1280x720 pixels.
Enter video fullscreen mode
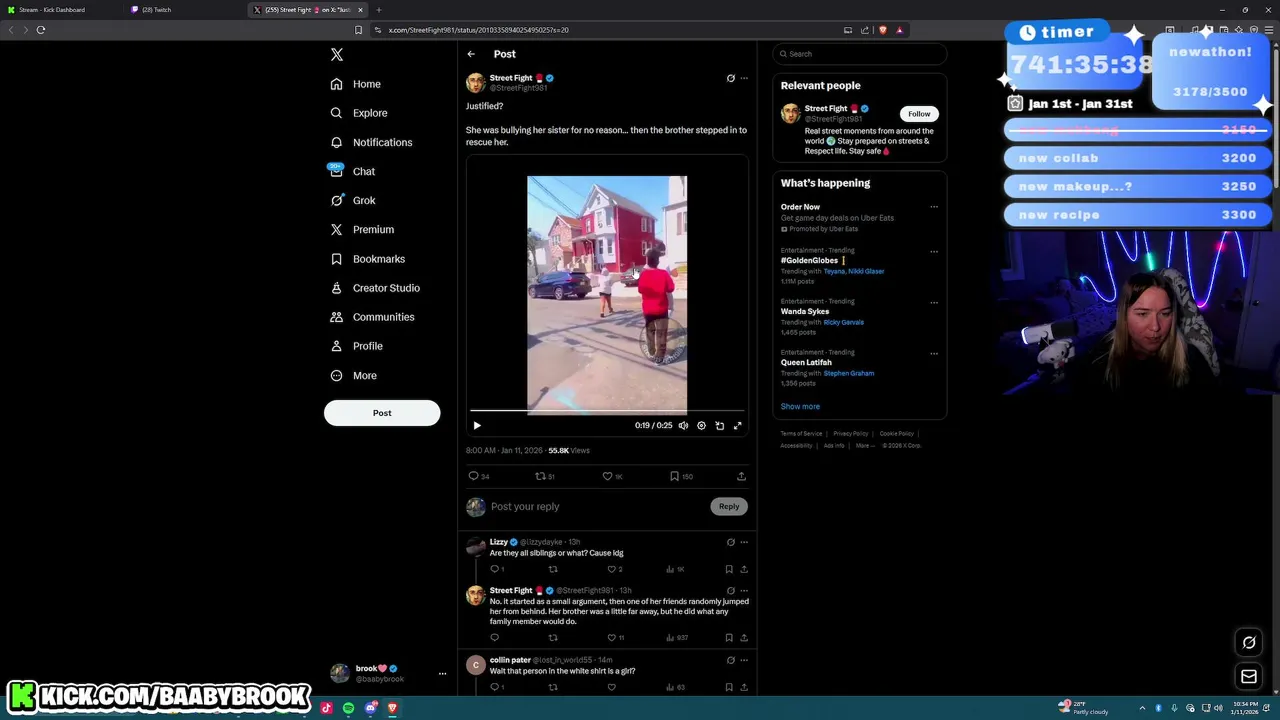coord(737,426)
